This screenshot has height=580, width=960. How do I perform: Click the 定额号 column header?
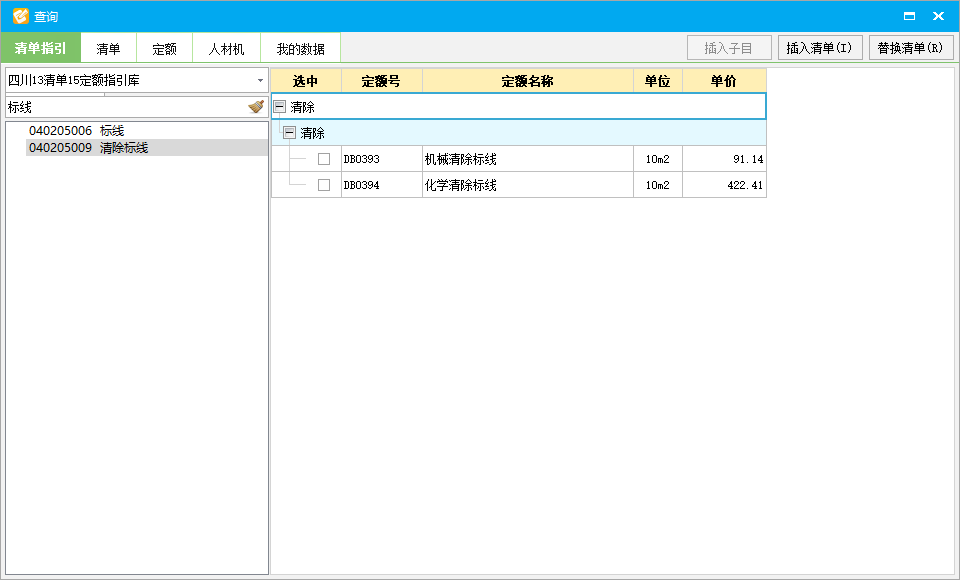click(x=381, y=81)
